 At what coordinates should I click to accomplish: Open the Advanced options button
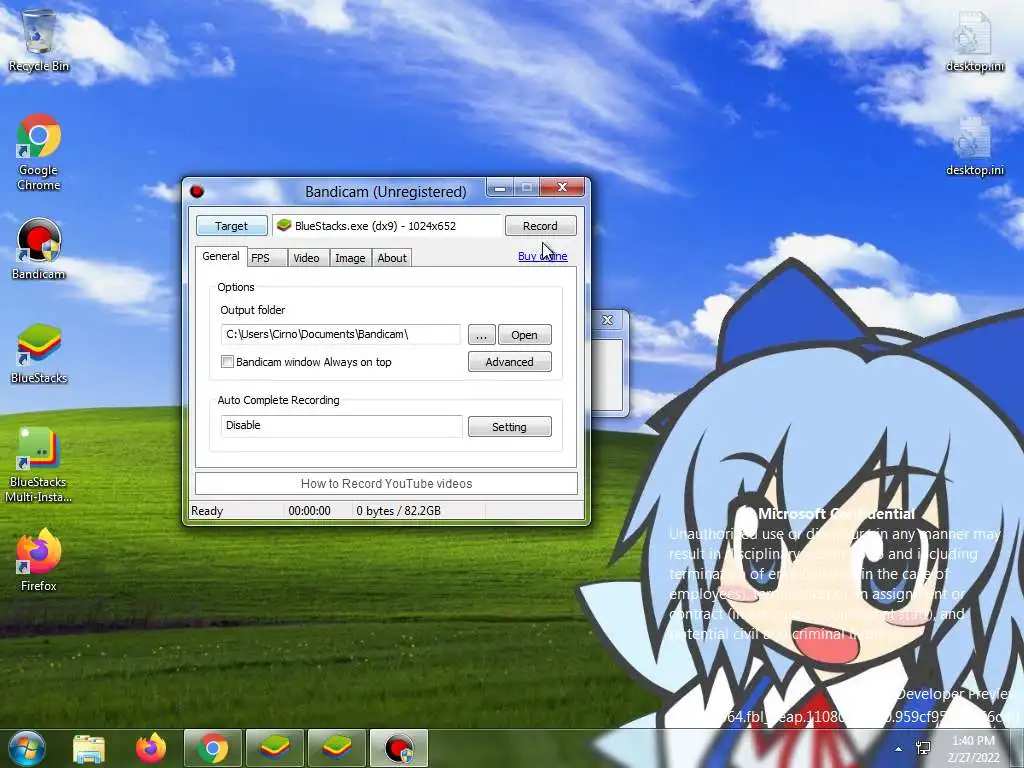pos(509,362)
